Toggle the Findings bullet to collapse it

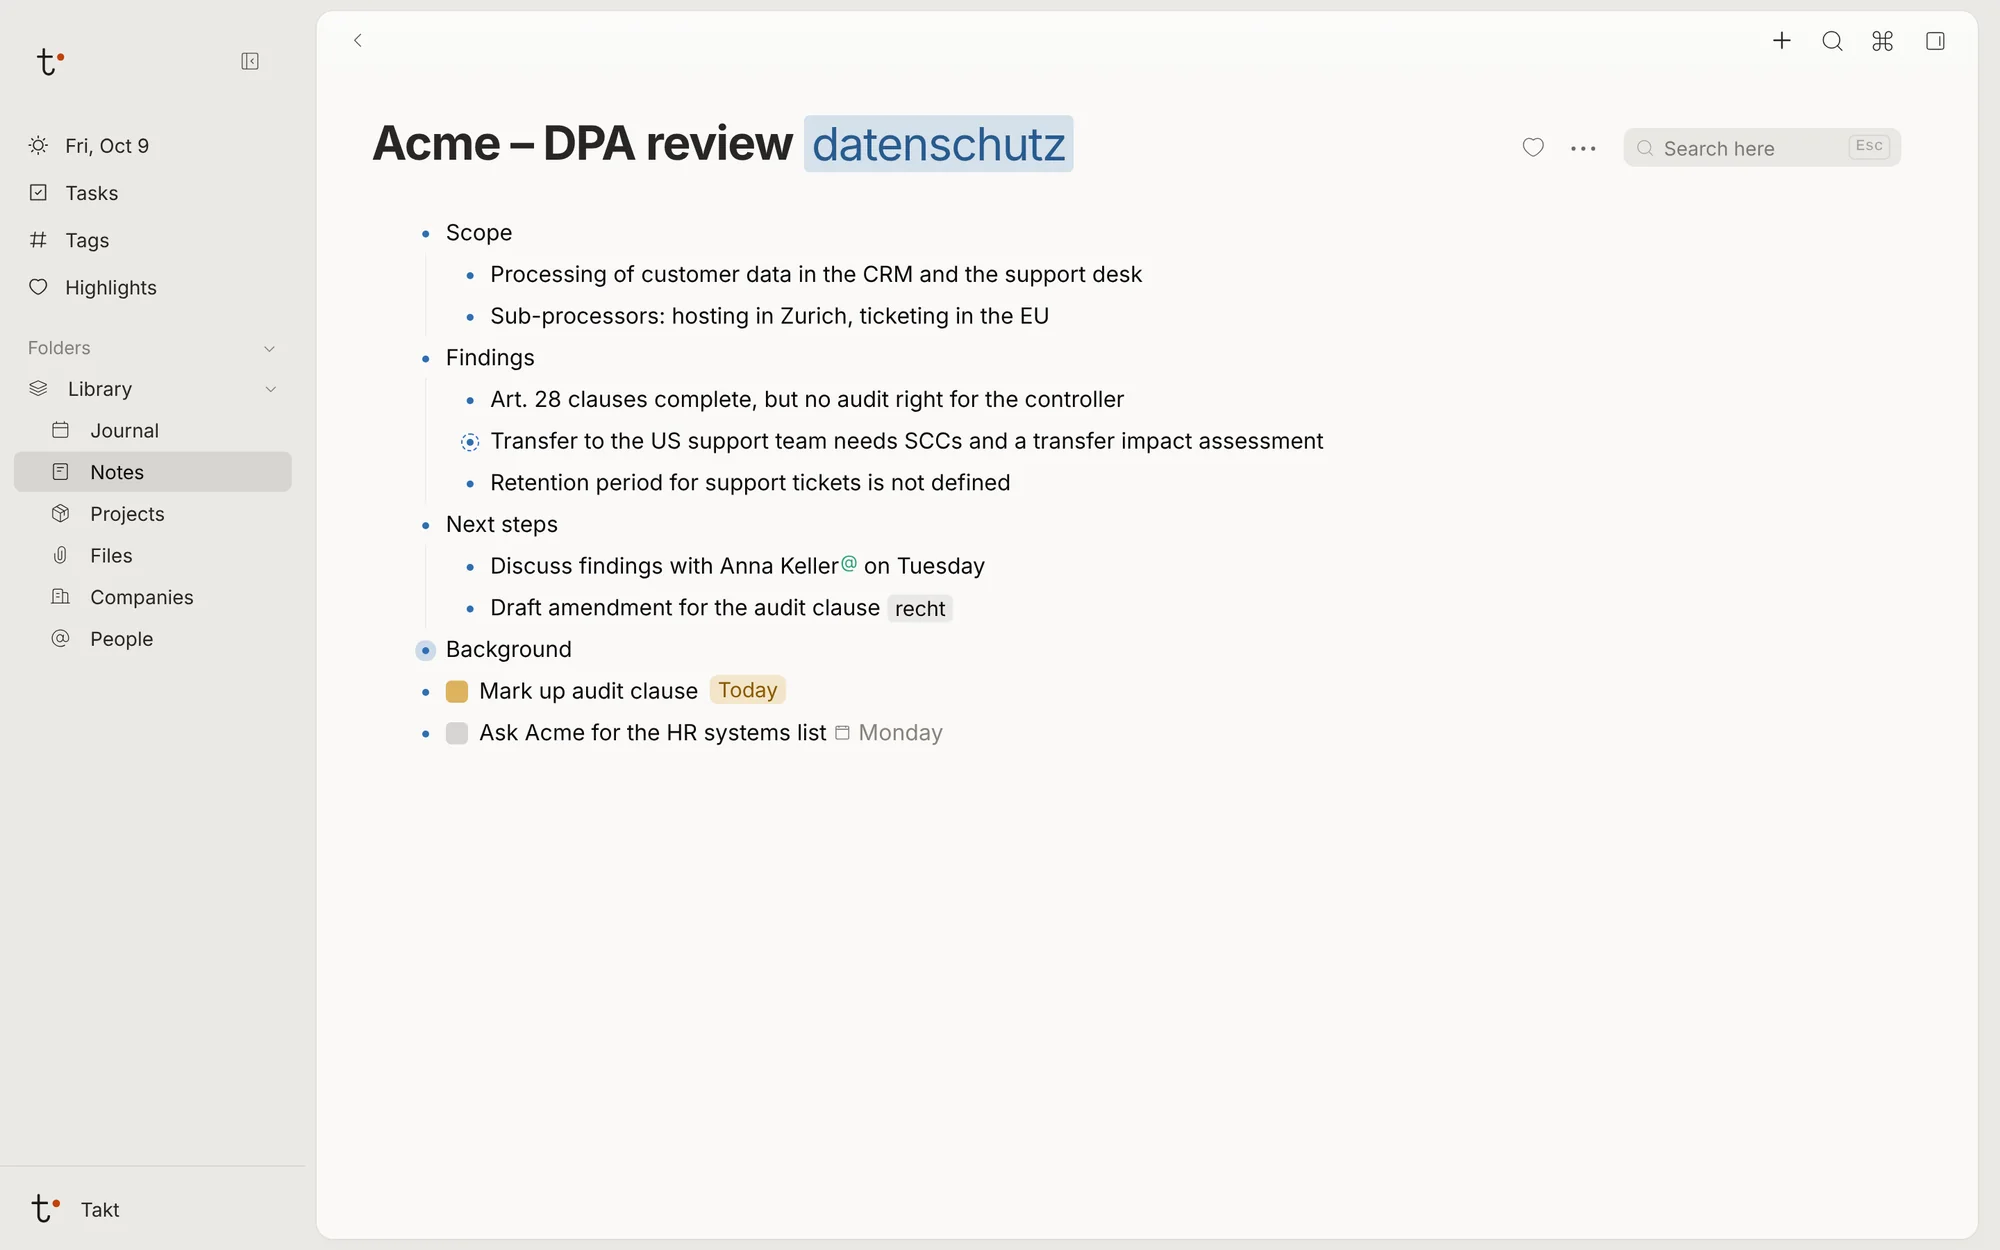pos(425,359)
